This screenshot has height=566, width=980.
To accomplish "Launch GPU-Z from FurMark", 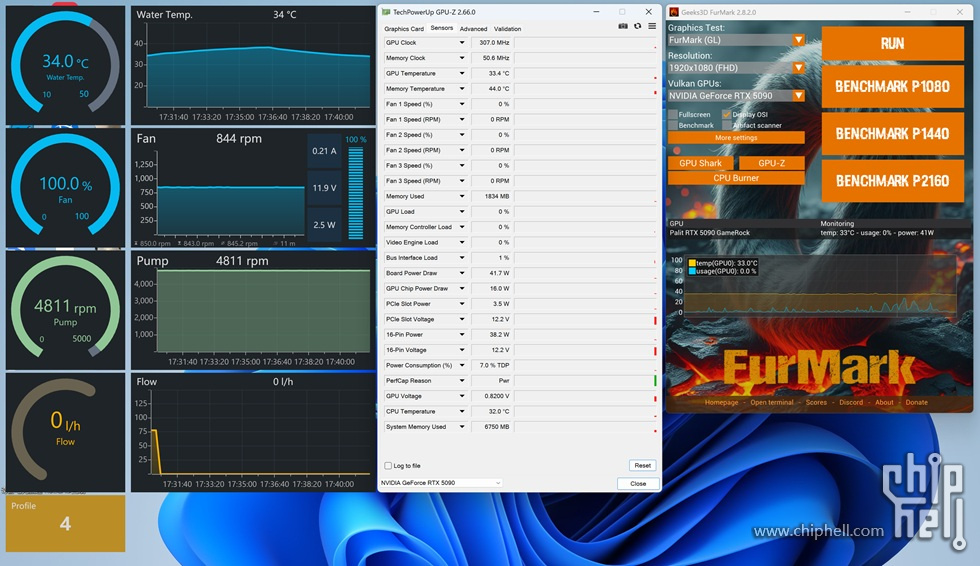I will [771, 163].
